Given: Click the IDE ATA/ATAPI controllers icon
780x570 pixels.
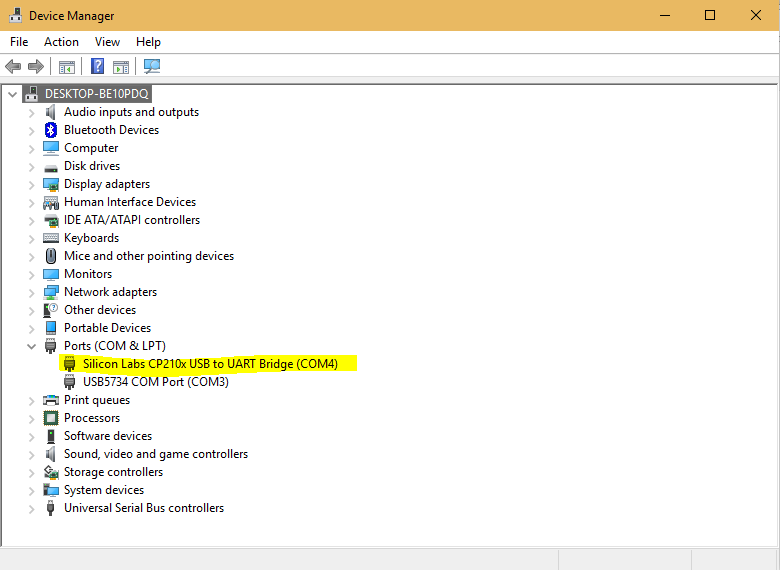Looking at the screenshot, I should tap(51, 220).
